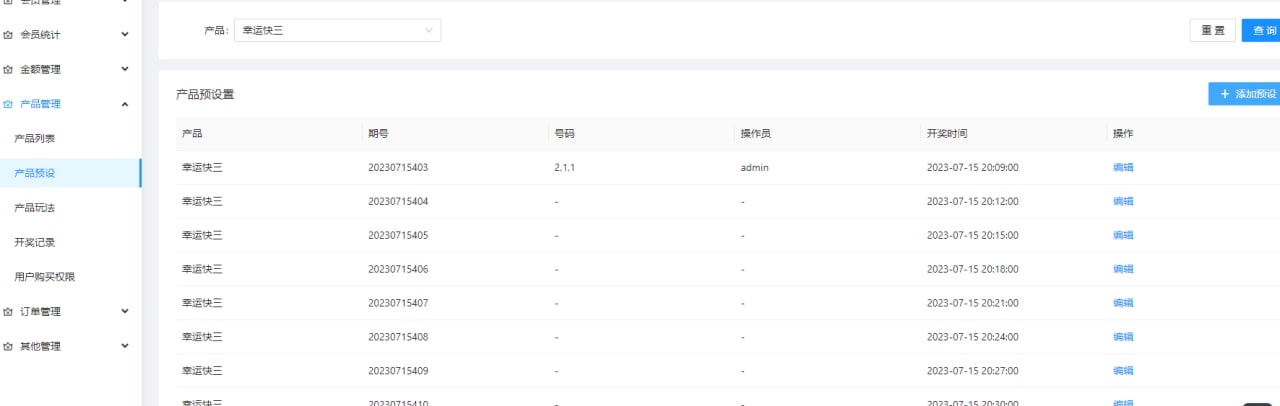Expand 会员统计 using its chevron arrow

[125, 35]
